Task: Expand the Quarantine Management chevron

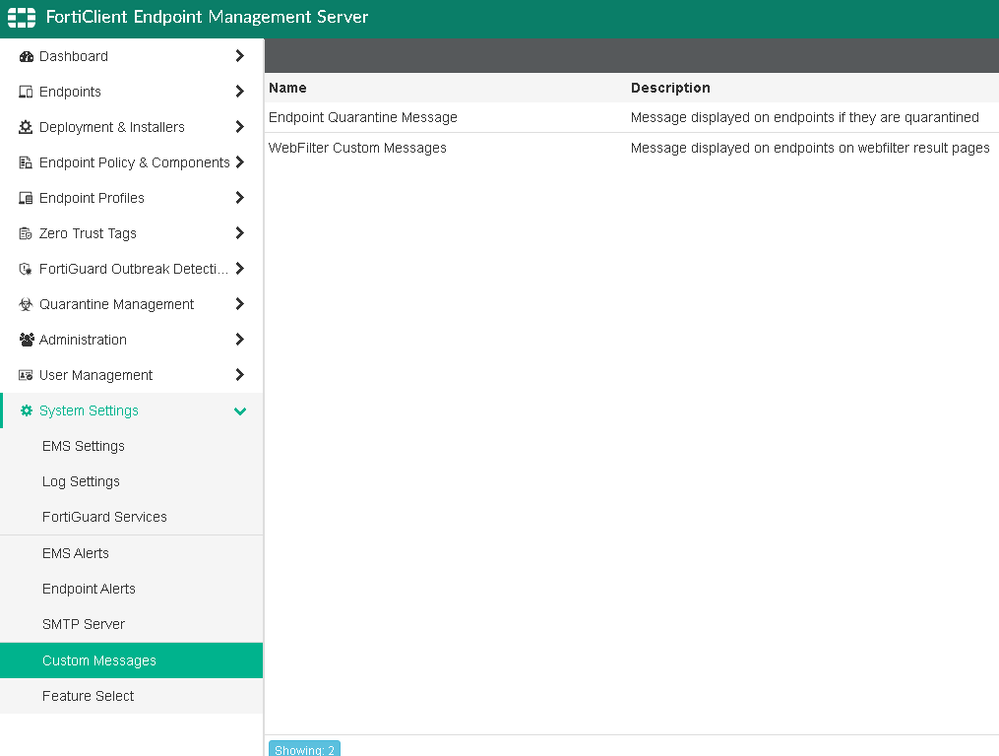Action: [240, 304]
